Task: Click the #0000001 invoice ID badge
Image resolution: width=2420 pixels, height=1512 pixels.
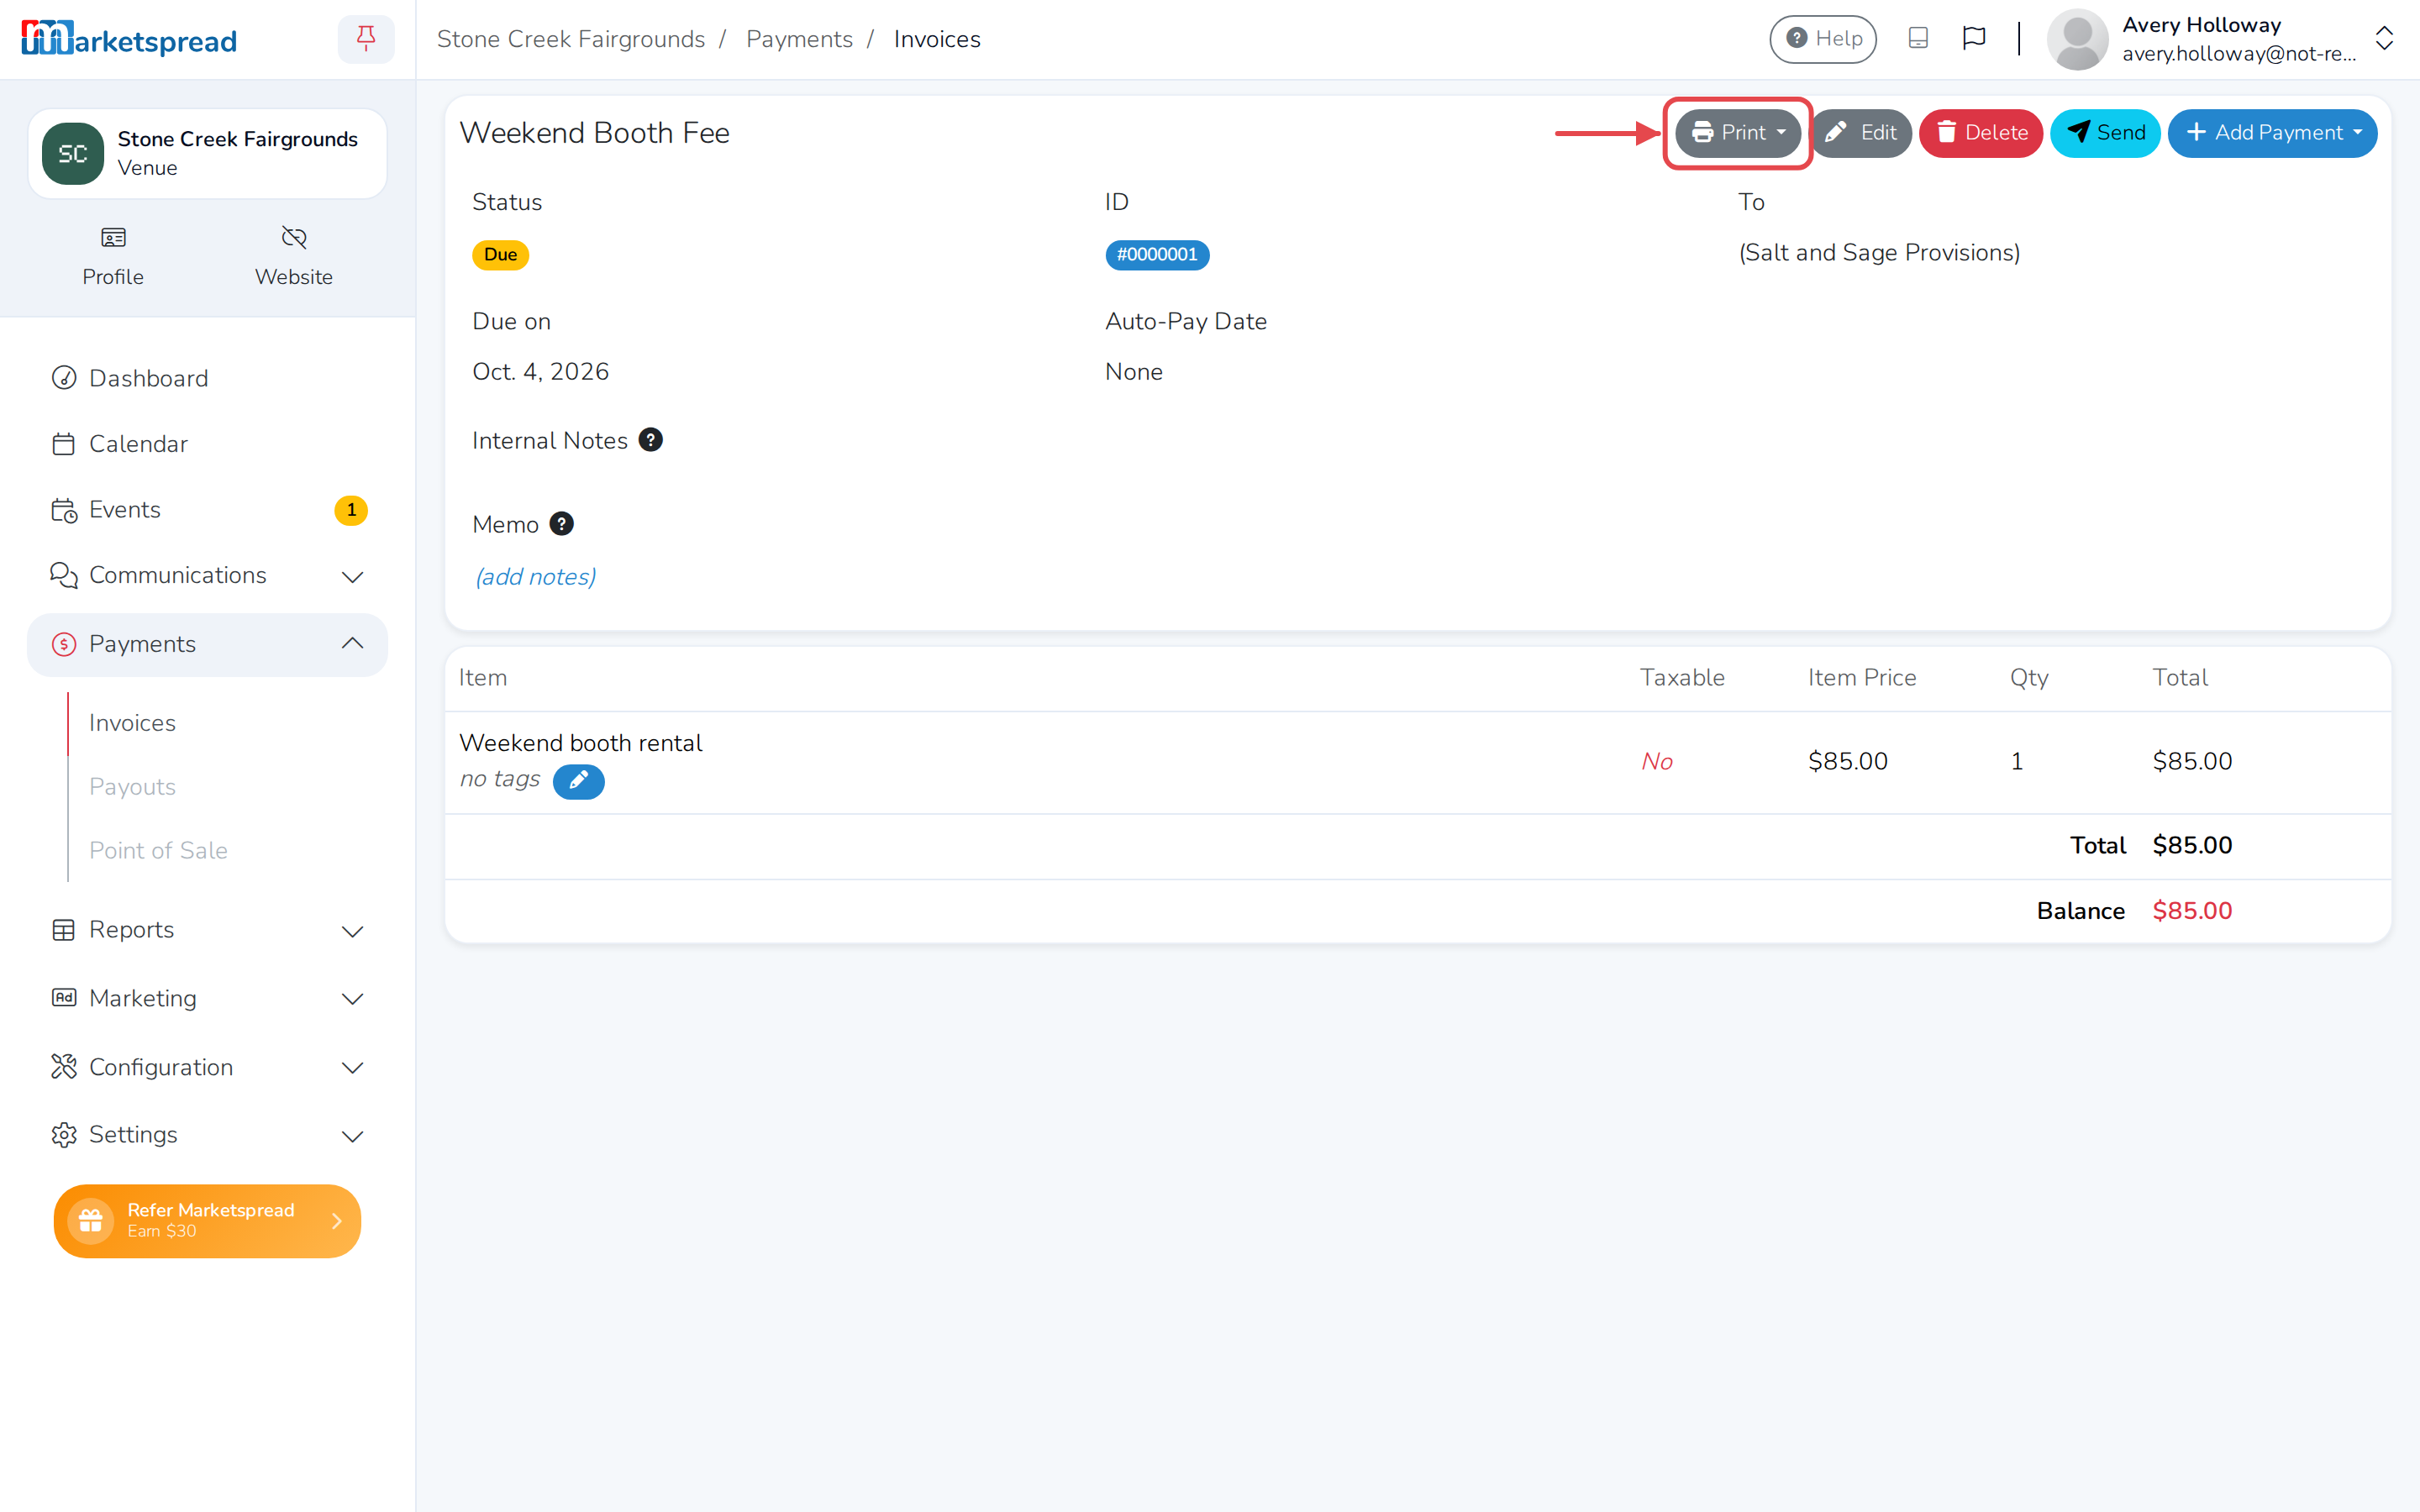Action: [1157, 255]
